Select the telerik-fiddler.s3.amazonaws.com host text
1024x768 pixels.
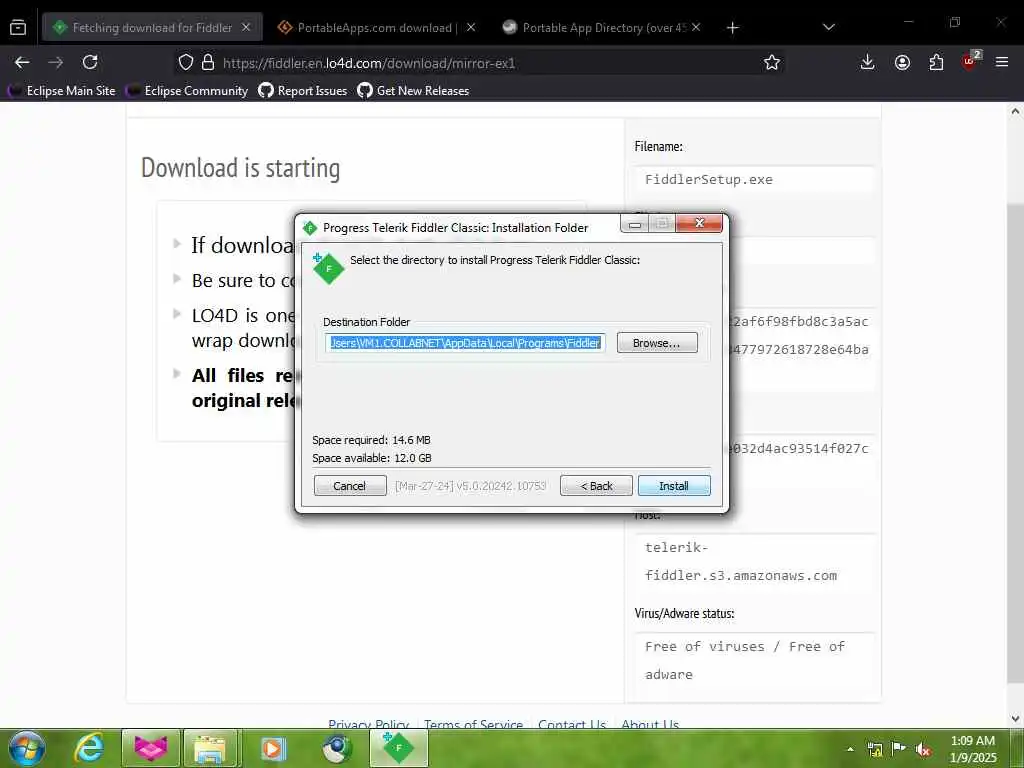tap(741, 562)
